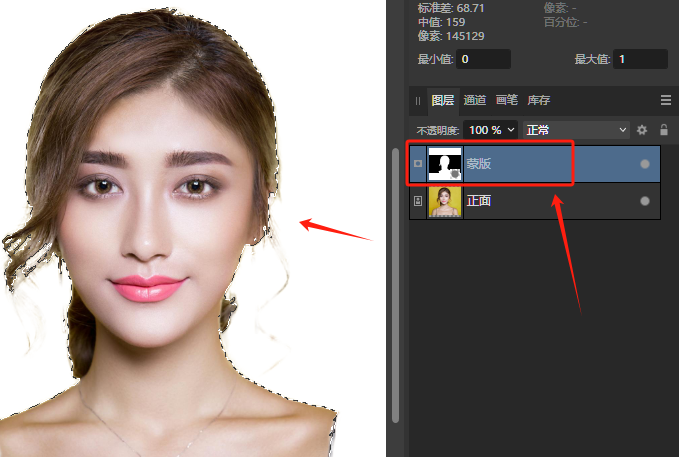
Task: Click the vertical scrollbar beside the canvas
Action: tap(397, 300)
